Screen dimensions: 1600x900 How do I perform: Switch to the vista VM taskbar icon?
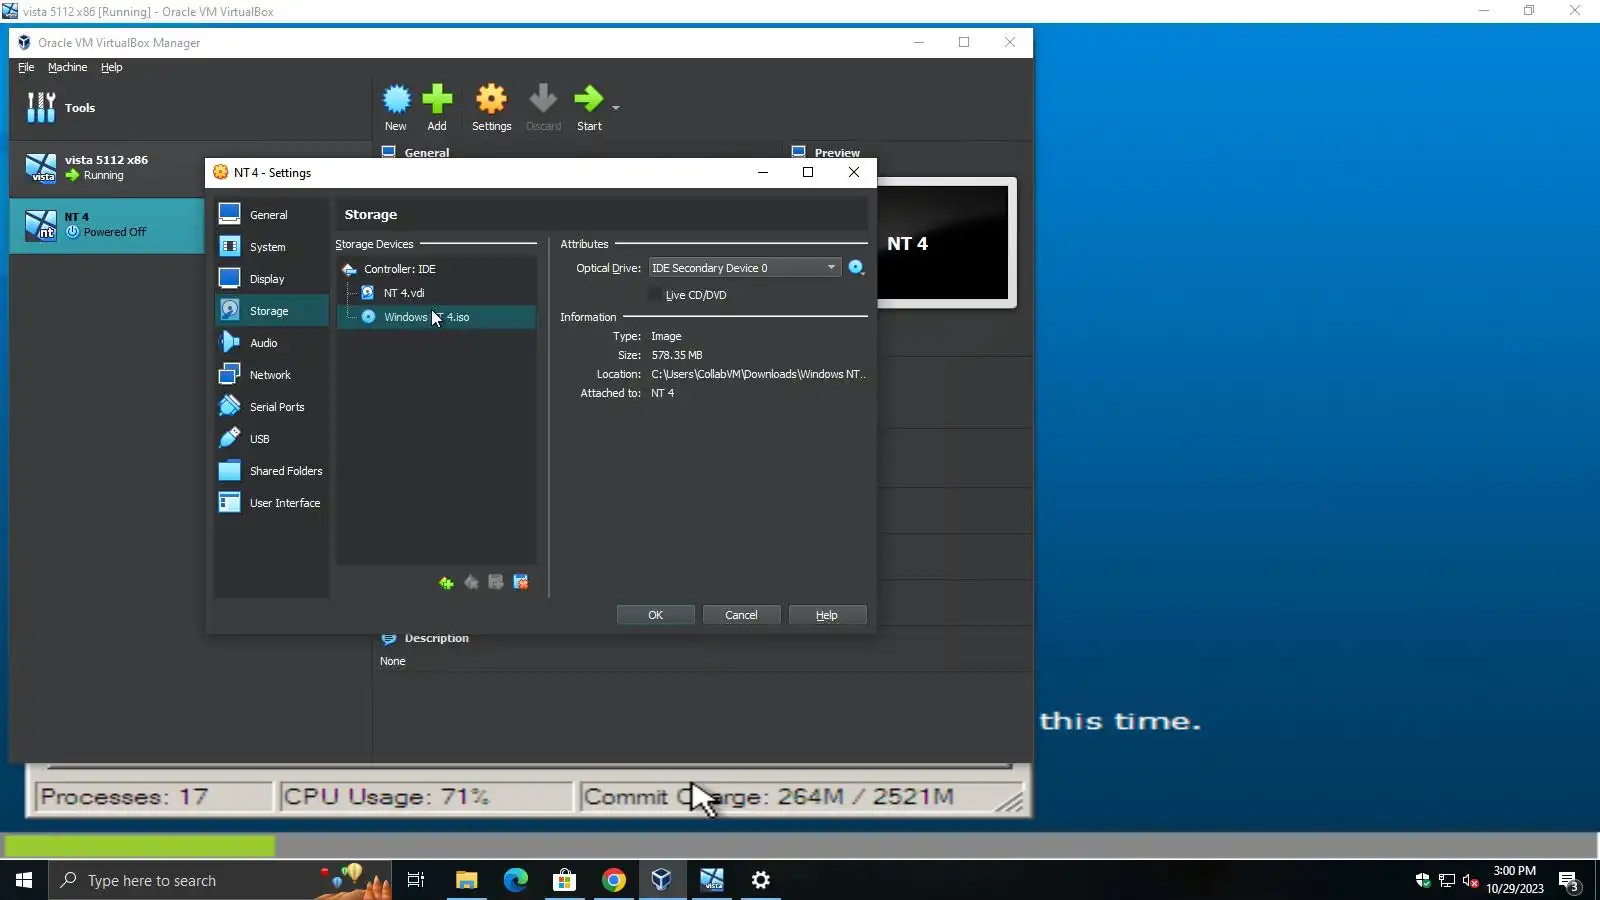[711, 880]
